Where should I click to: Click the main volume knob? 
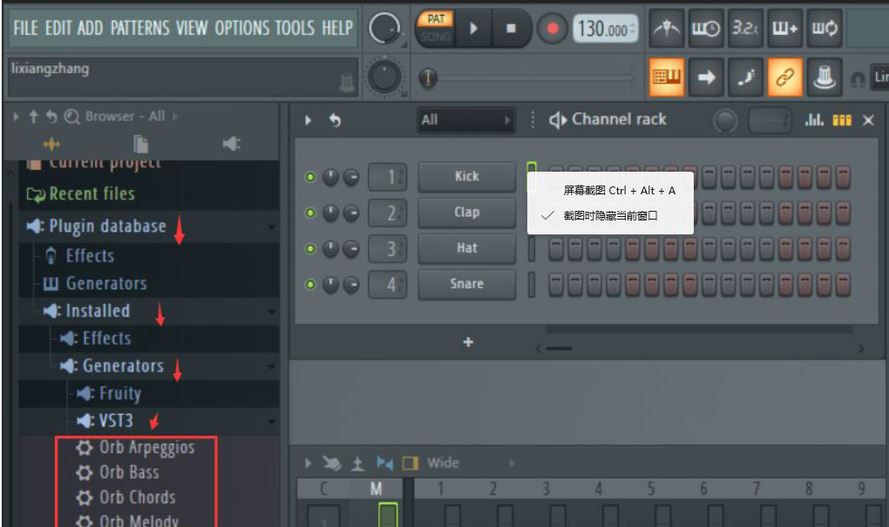383,28
